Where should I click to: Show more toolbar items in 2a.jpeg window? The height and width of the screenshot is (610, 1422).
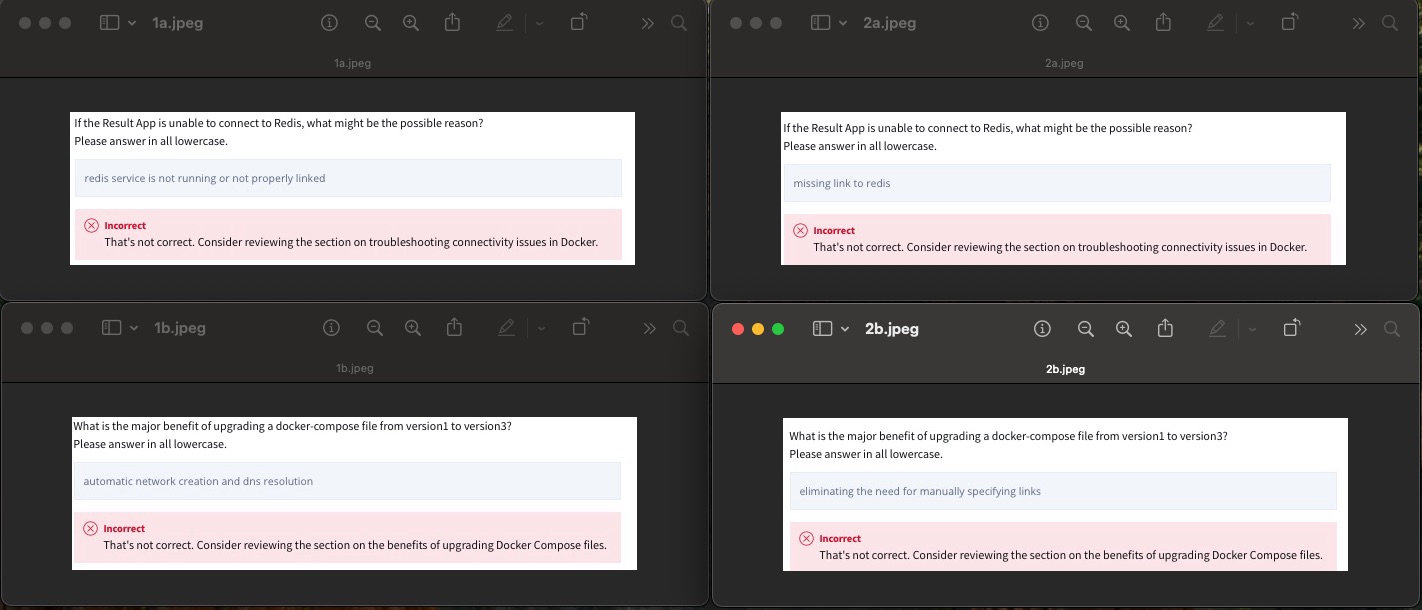click(x=1358, y=23)
